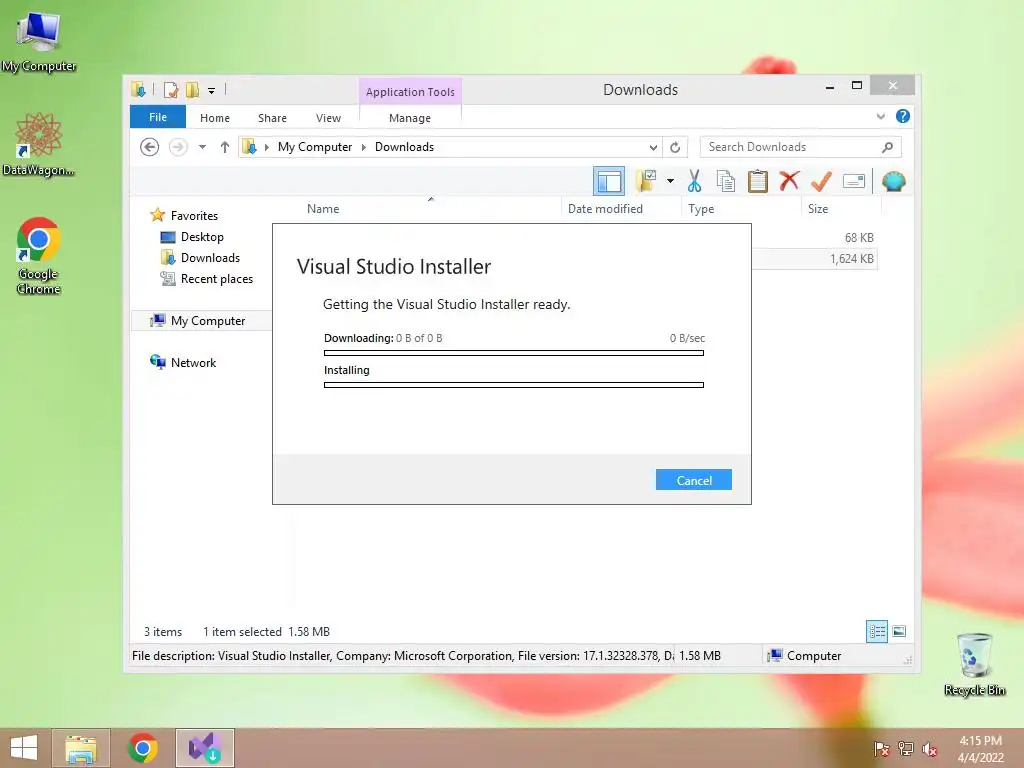Open the folder options dropdown arrow

click(x=670, y=181)
